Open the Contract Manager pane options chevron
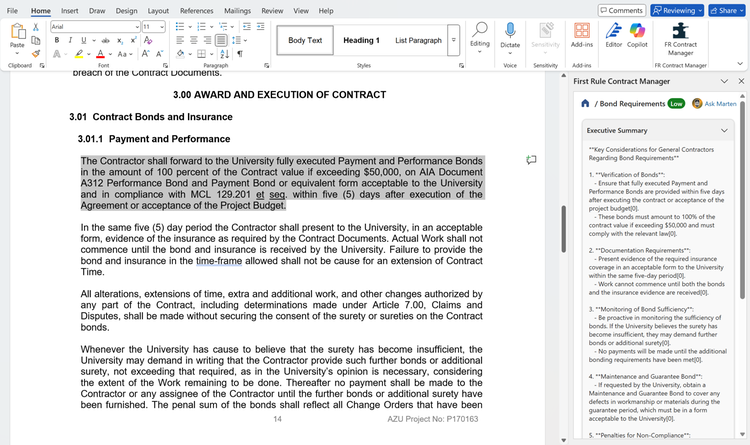Screen dimensions: 750x445 [x=724, y=81]
